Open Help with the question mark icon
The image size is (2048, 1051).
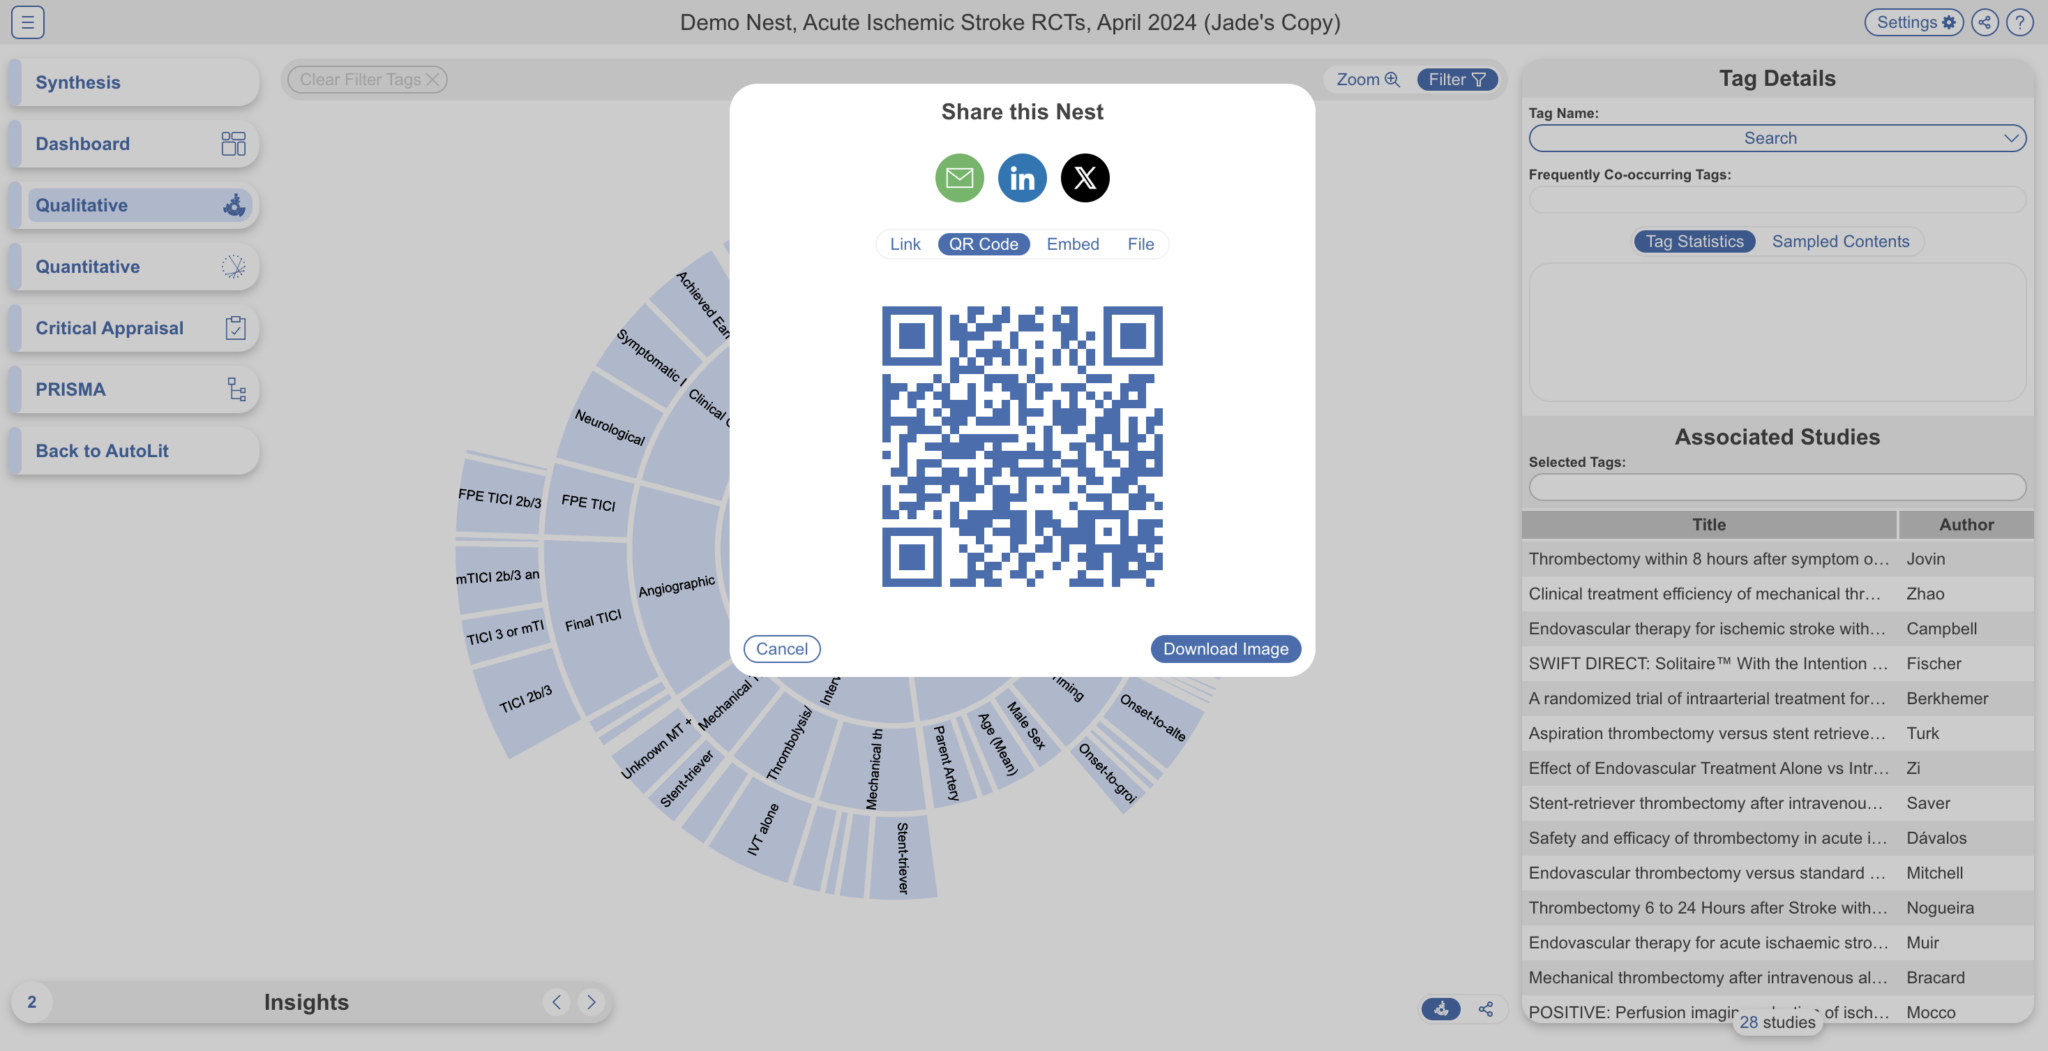point(2021,21)
